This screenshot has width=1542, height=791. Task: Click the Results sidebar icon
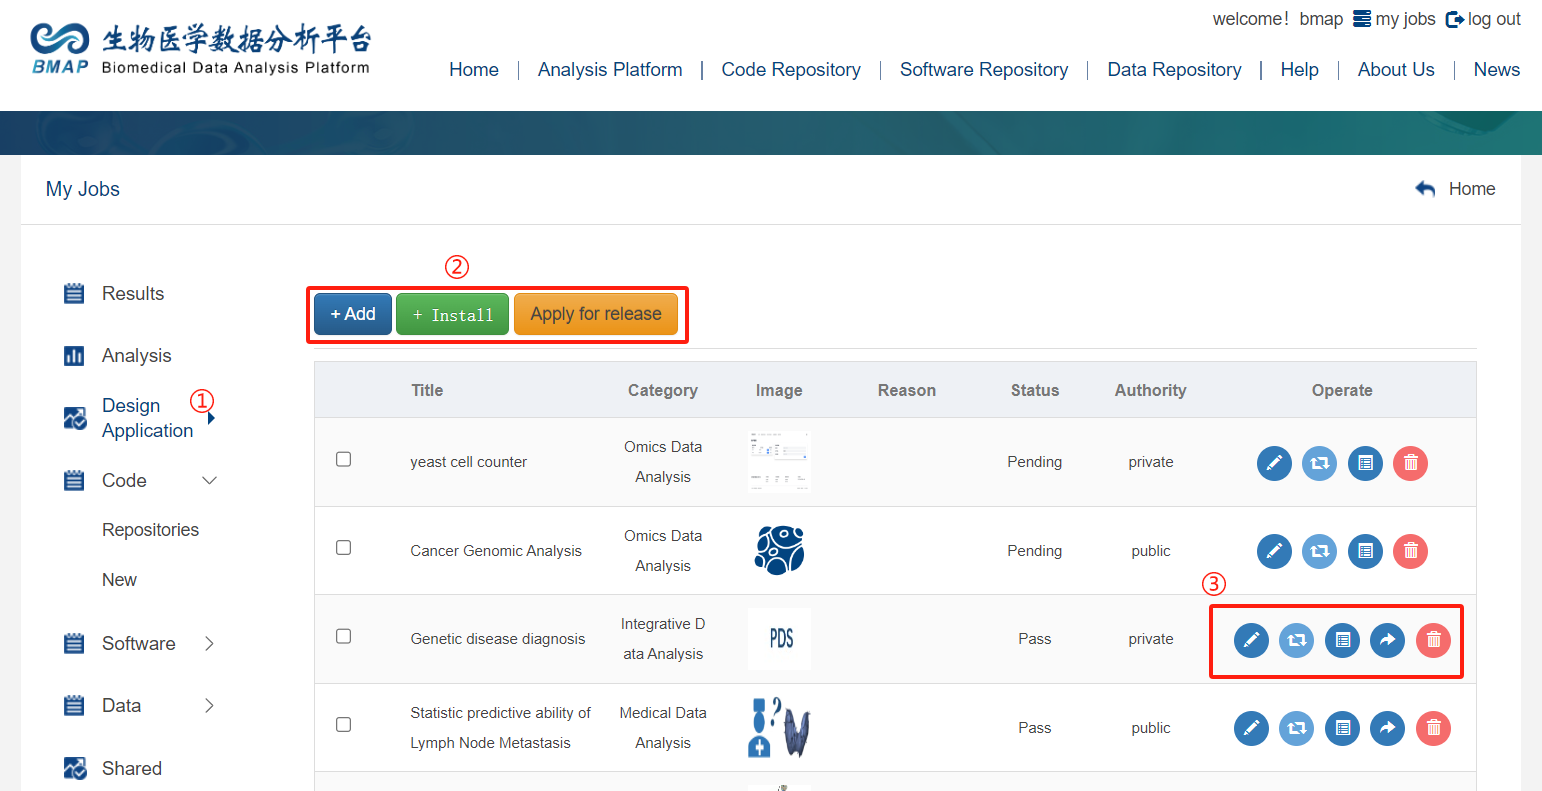tap(74, 293)
